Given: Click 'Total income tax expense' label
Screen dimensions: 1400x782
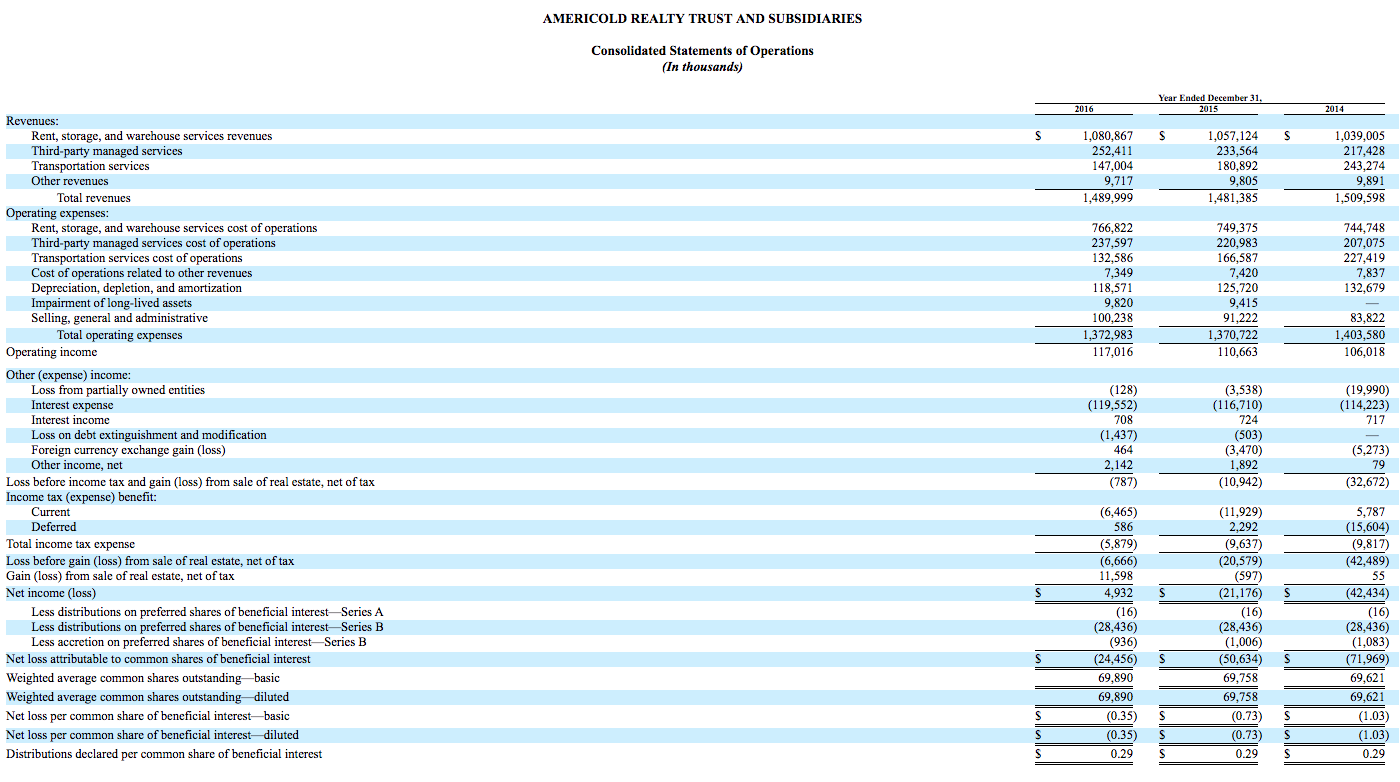Looking at the screenshot, I should click(70, 544).
